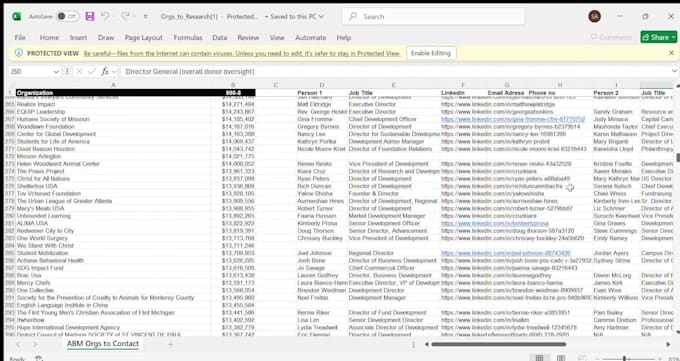Click the Person 2 header cell

pos(616,93)
